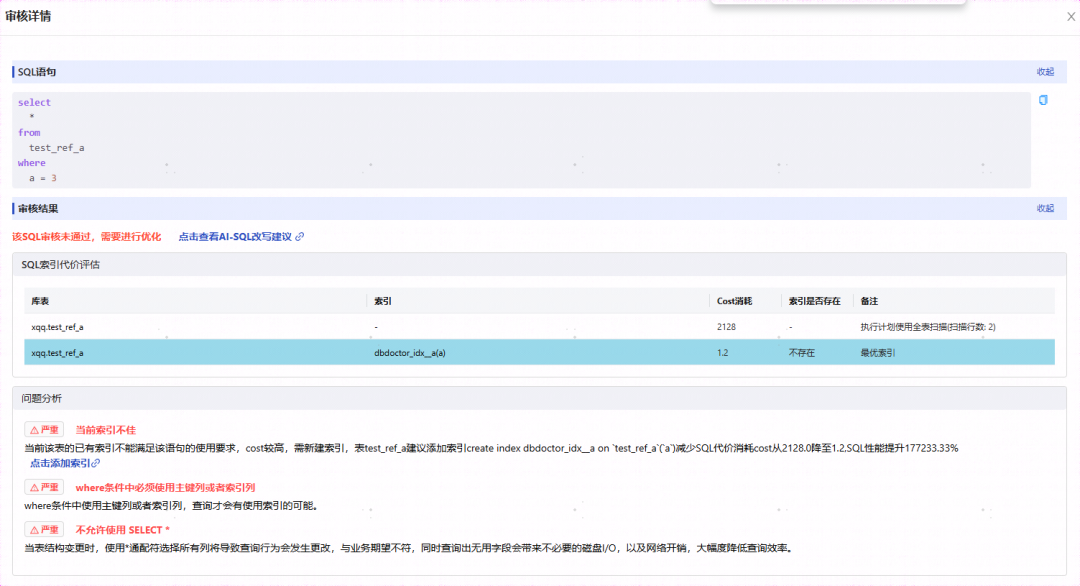Select the 库表 column header
1080x586 pixels.
point(40,301)
